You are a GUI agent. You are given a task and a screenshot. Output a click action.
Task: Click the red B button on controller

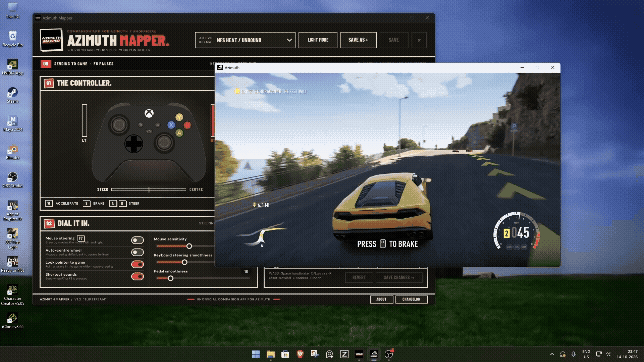coord(187,125)
